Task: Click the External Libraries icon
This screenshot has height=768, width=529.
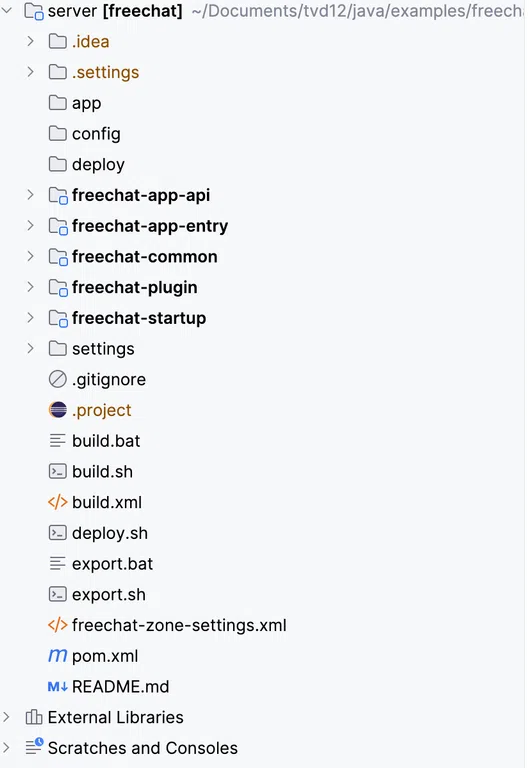Action: coord(34,717)
